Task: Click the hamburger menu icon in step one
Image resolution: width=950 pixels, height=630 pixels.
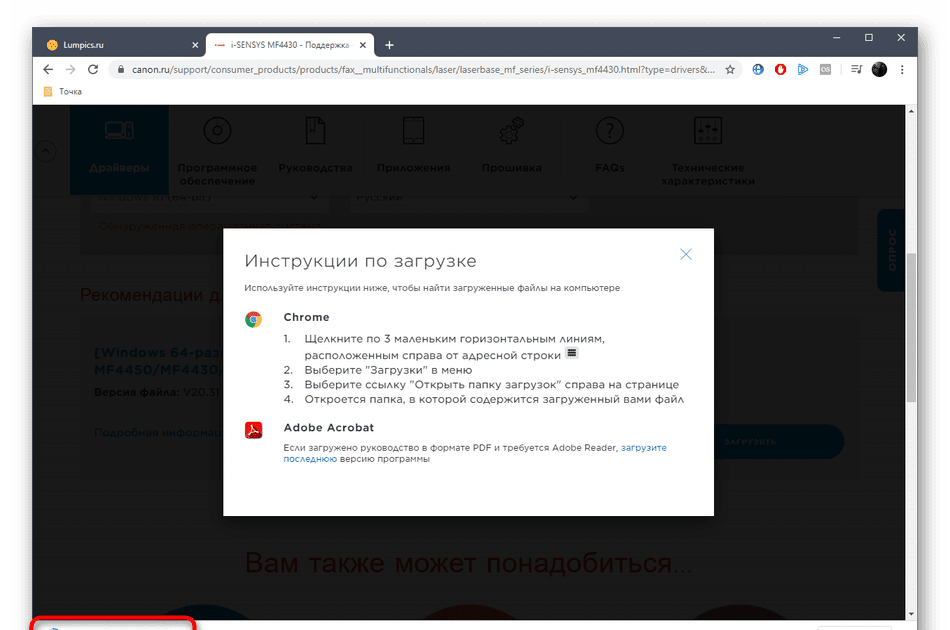Action: point(572,353)
